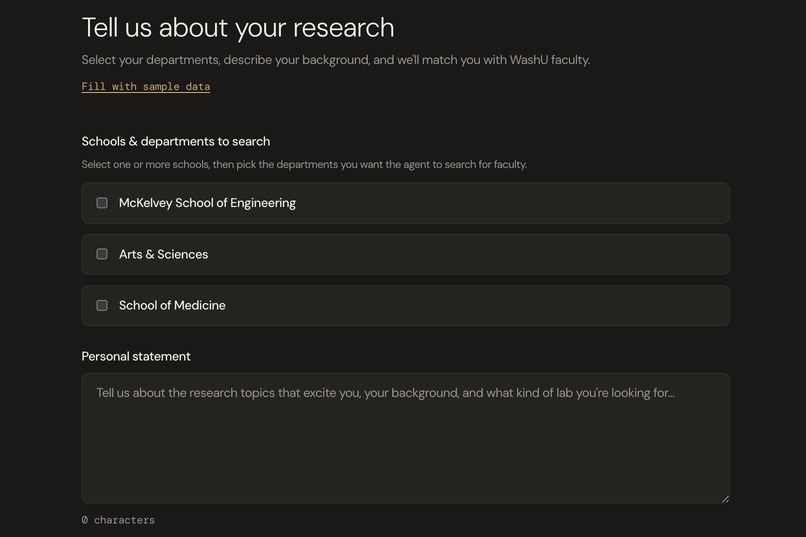The width and height of the screenshot is (806, 537).
Task: Click the Tell us about your research title
Action: pos(238,27)
